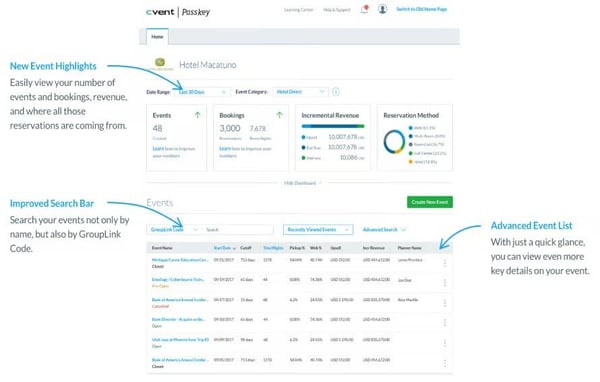Click Learn link in the Events card
This screenshot has height=382, width=600.
coord(158,149)
